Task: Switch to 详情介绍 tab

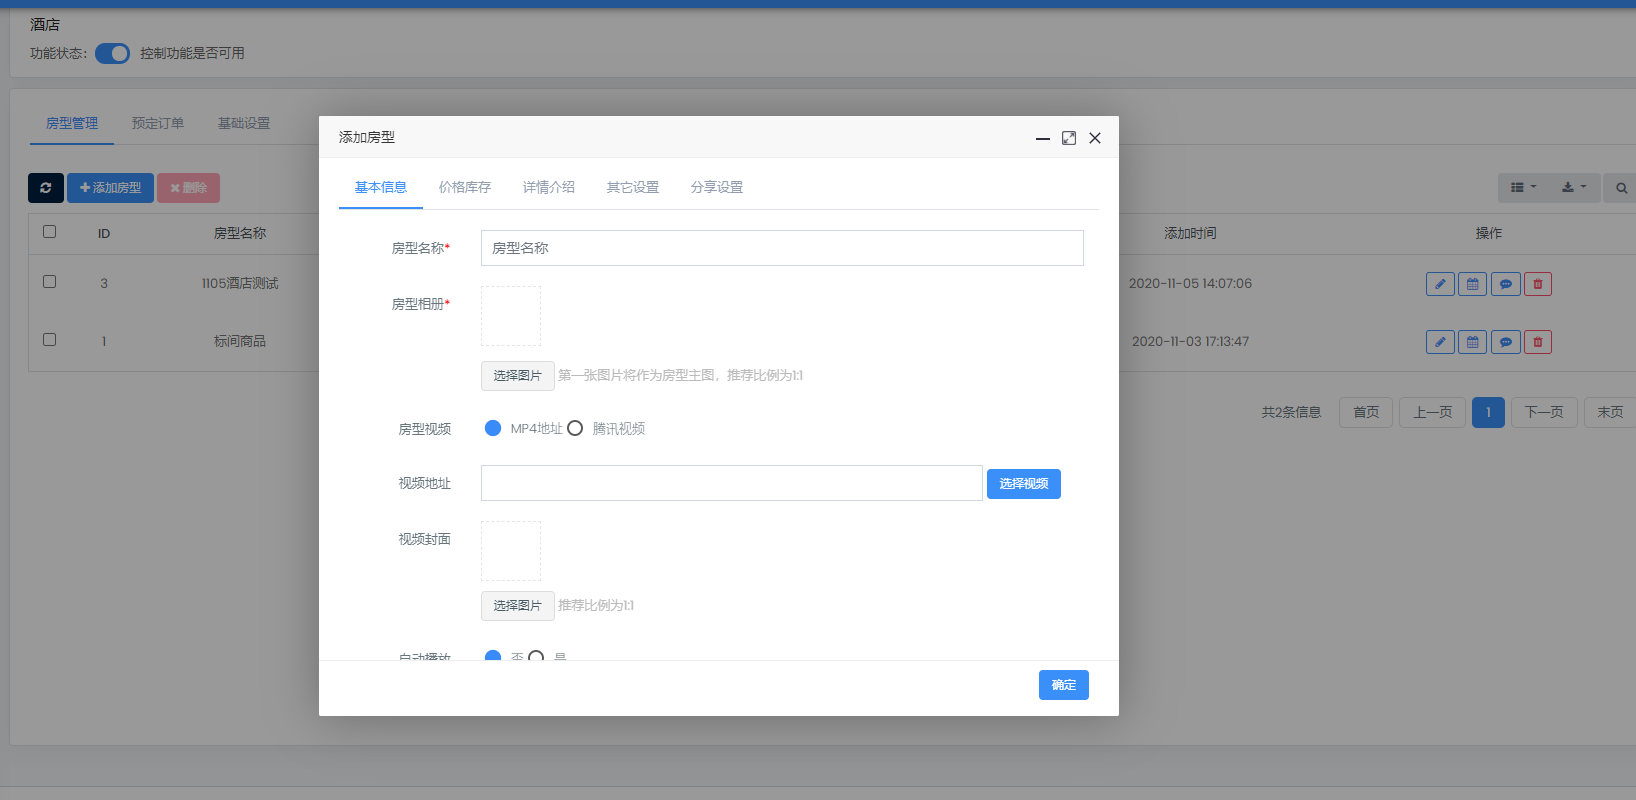Action: click(x=549, y=187)
